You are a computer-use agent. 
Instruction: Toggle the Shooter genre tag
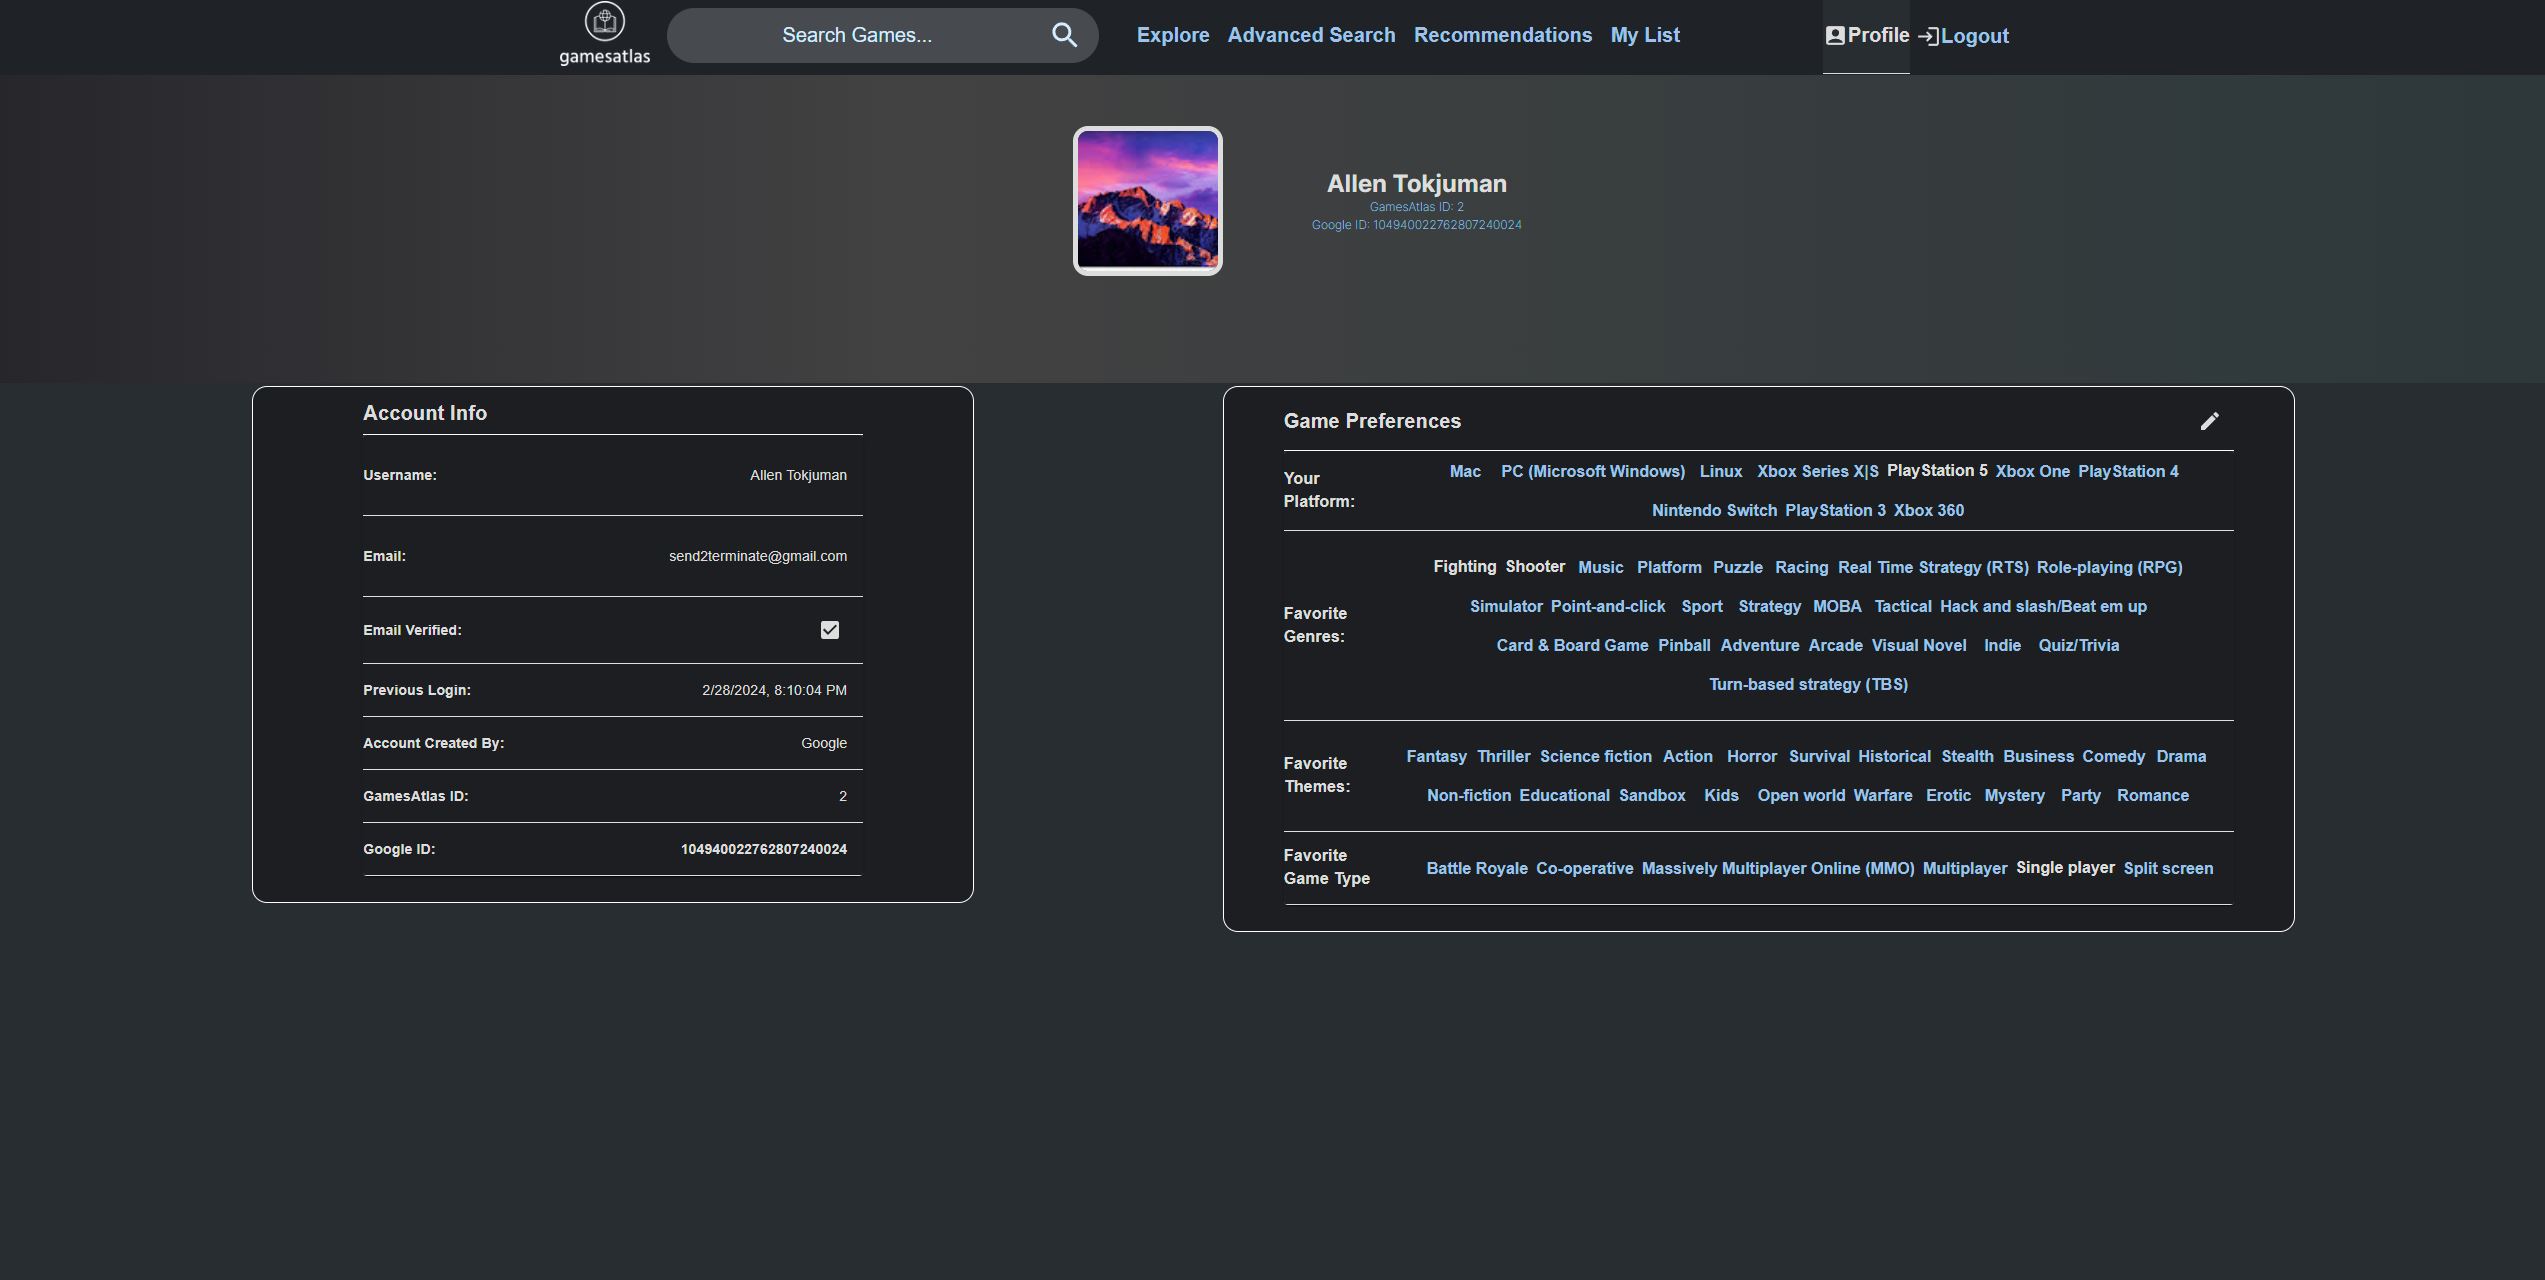point(1535,567)
